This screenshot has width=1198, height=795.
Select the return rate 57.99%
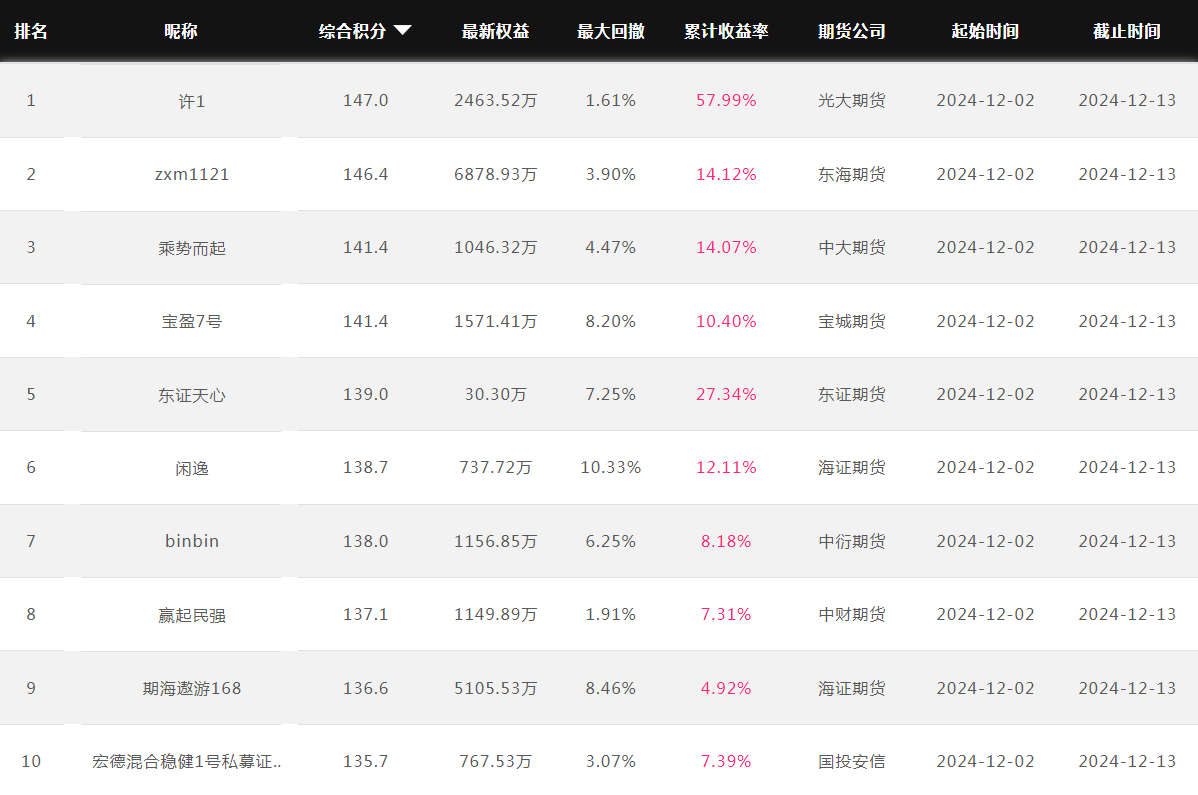726,100
